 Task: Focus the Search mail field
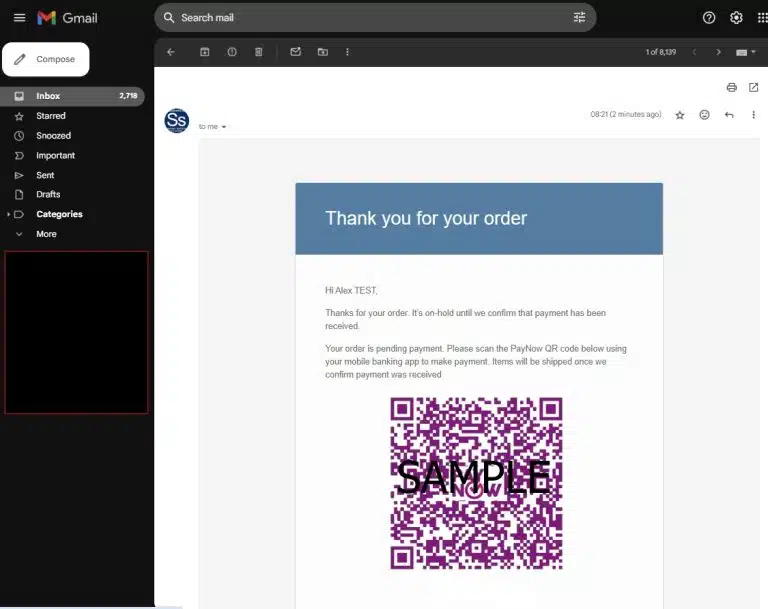coord(375,18)
